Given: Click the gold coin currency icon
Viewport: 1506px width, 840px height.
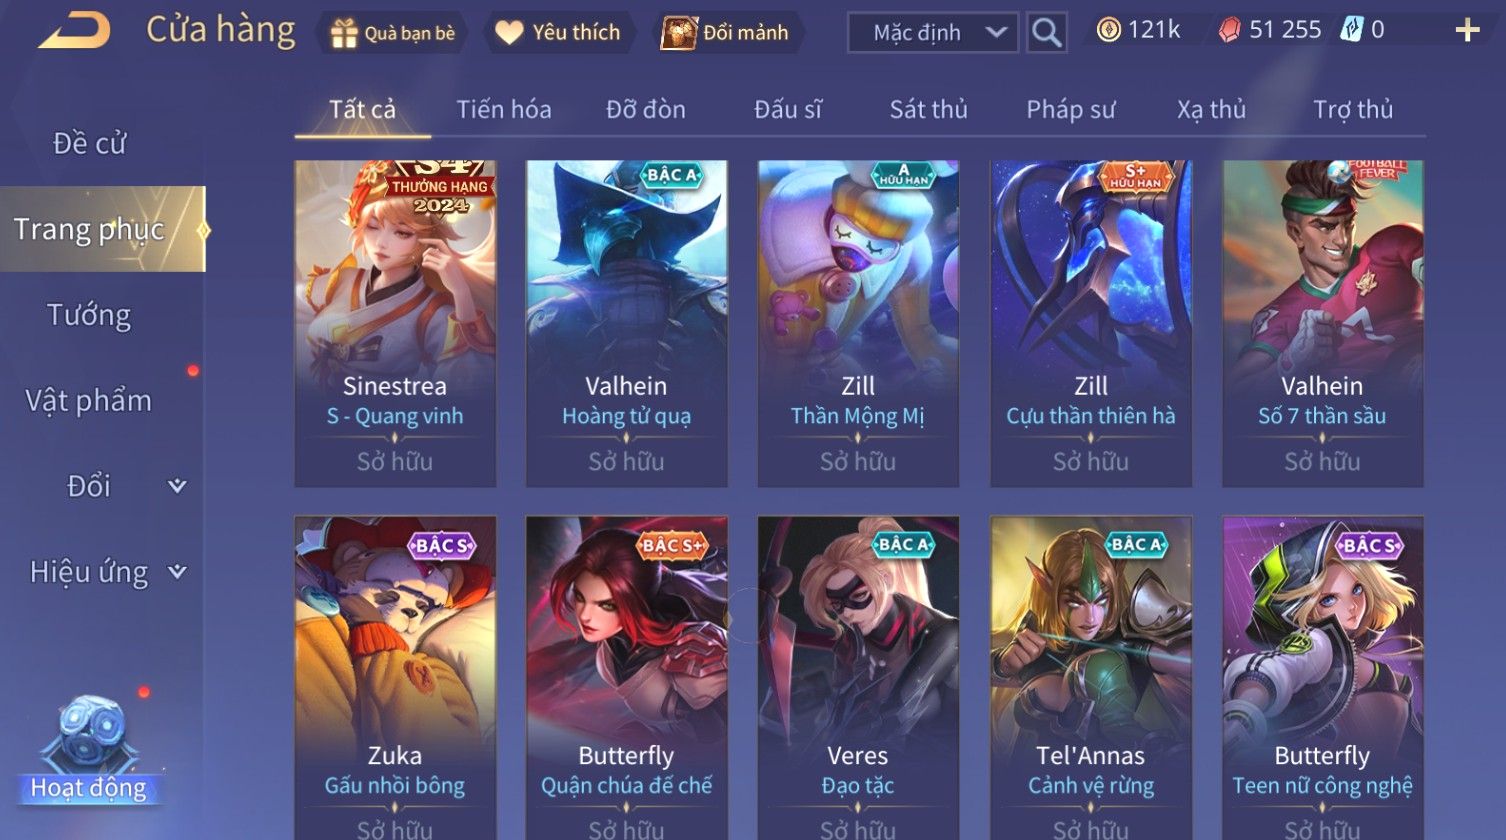Looking at the screenshot, I should pyautogui.click(x=1108, y=30).
